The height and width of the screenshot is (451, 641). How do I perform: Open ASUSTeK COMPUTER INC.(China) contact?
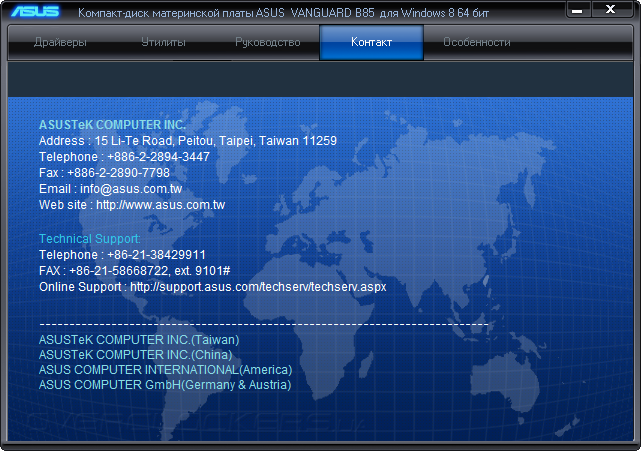135,355
